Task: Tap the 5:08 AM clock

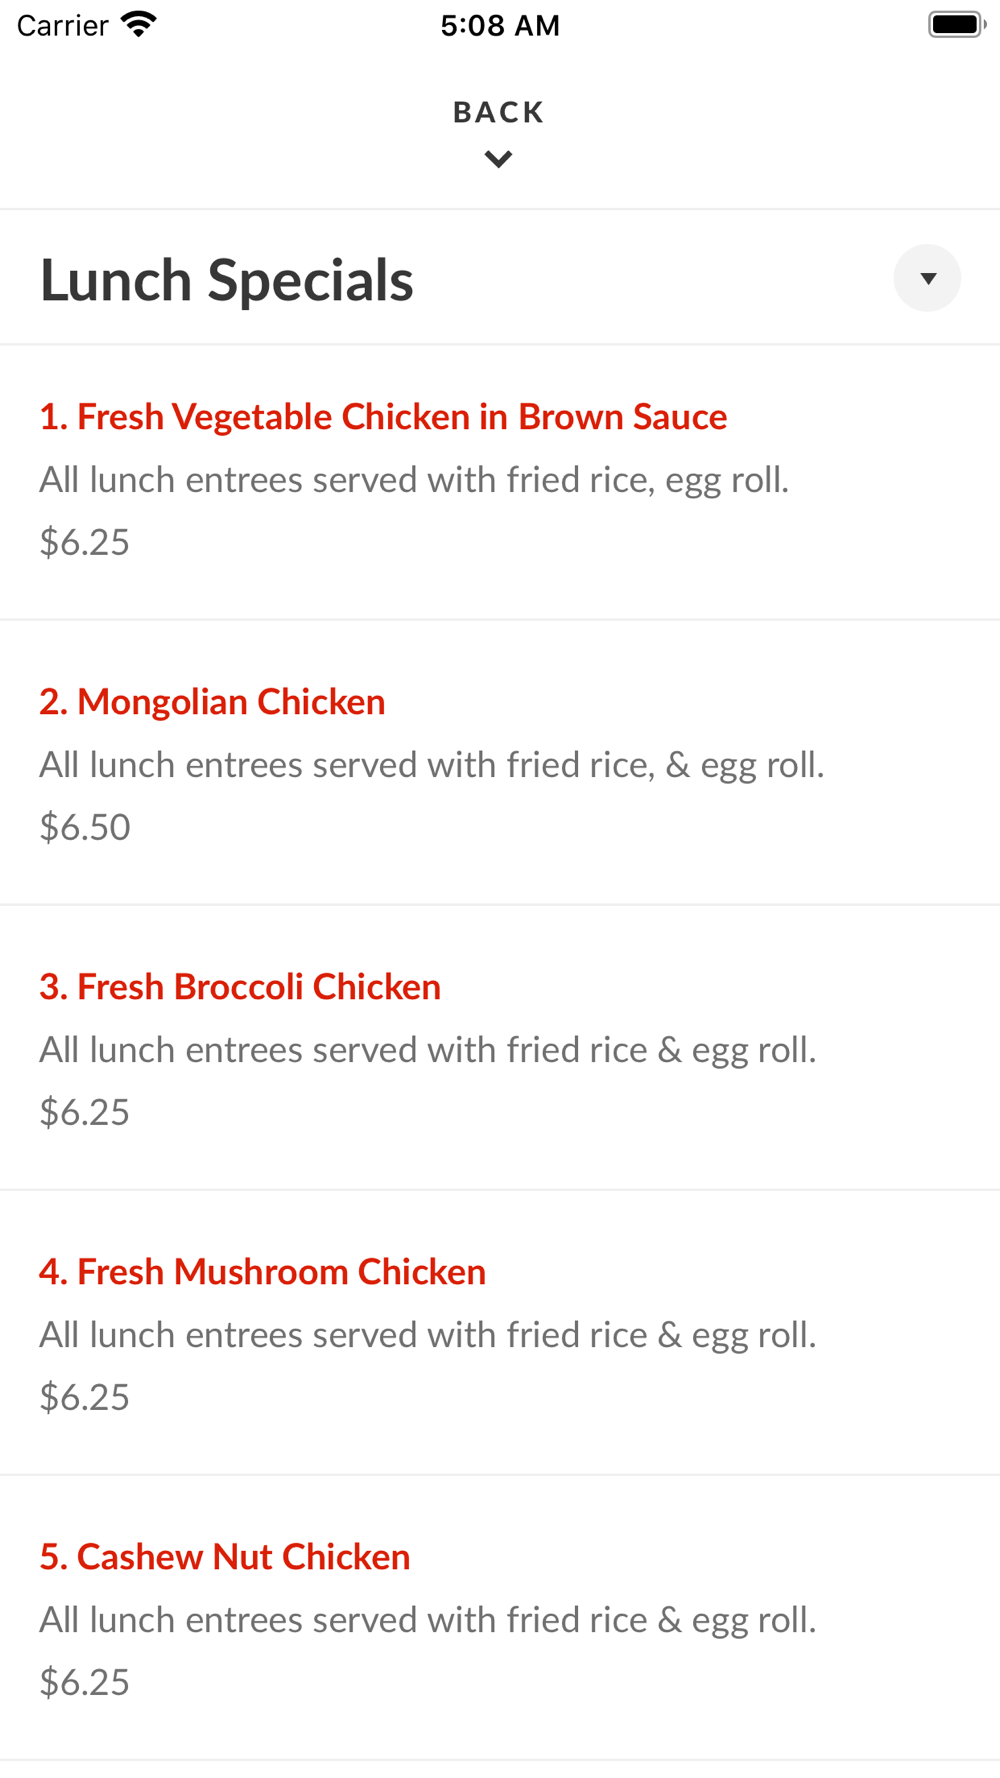Action: tap(500, 25)
